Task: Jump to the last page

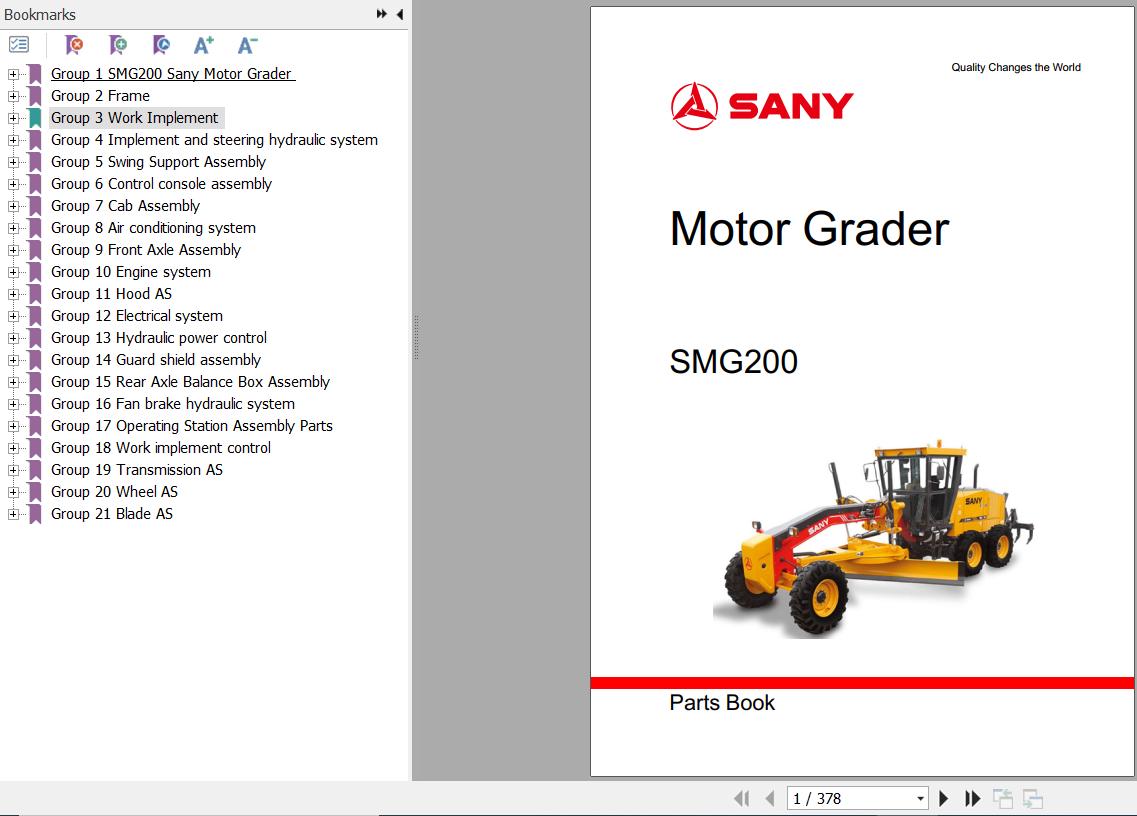Action: pyautogui.click(x=972, y=798)
